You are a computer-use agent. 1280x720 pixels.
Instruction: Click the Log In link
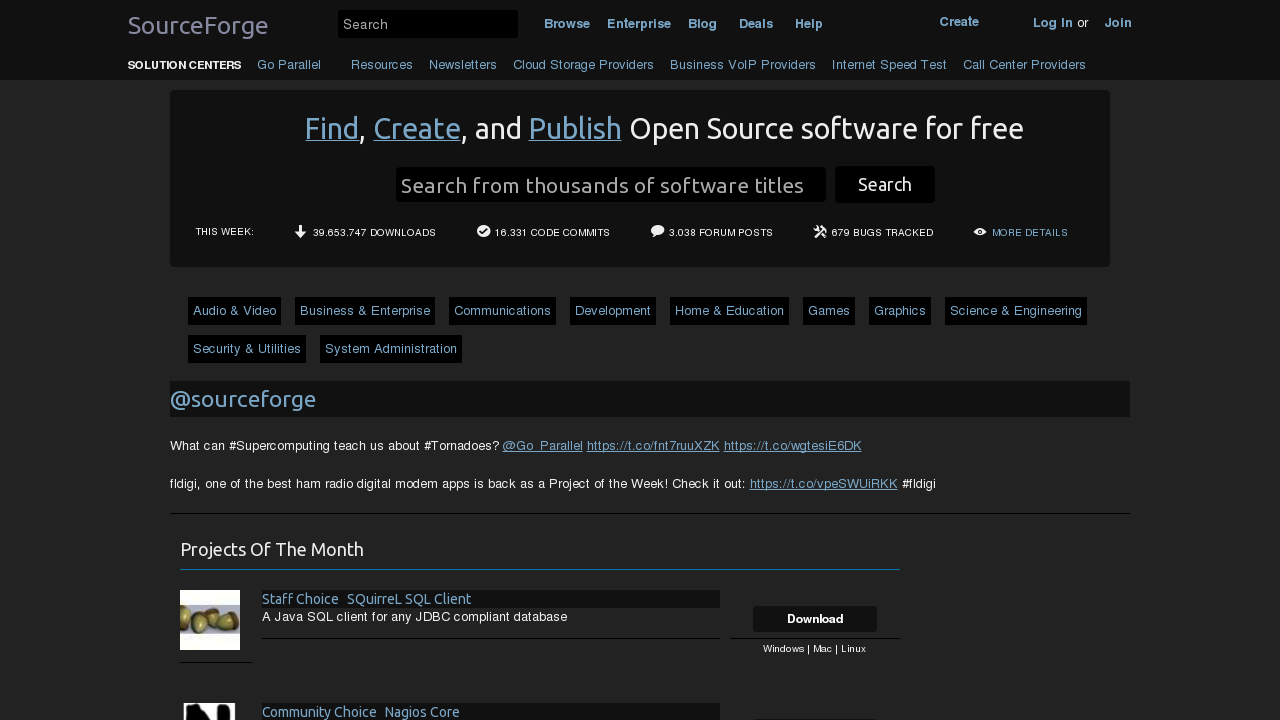pos(1053,23)
